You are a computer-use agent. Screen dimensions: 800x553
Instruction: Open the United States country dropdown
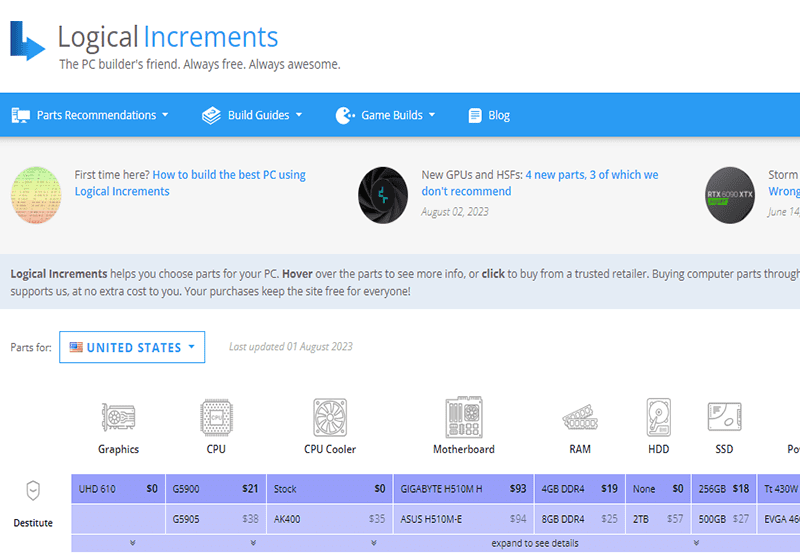[132, 347]
